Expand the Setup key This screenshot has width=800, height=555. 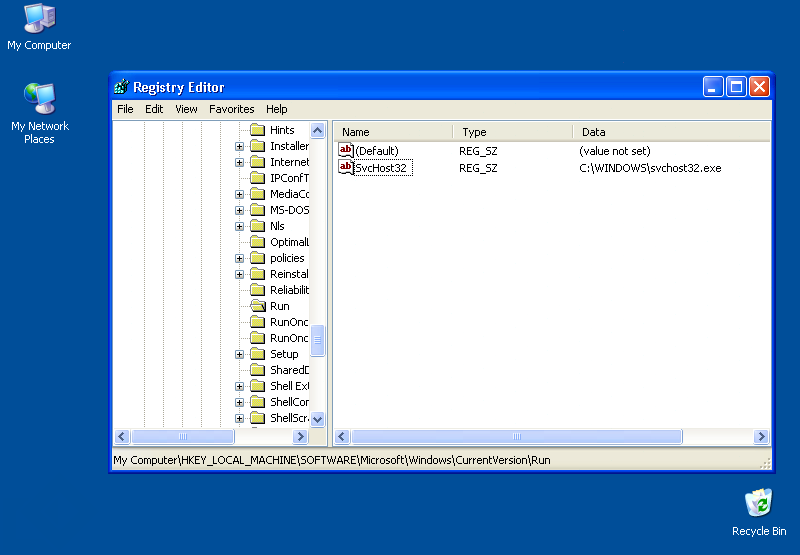239,354
